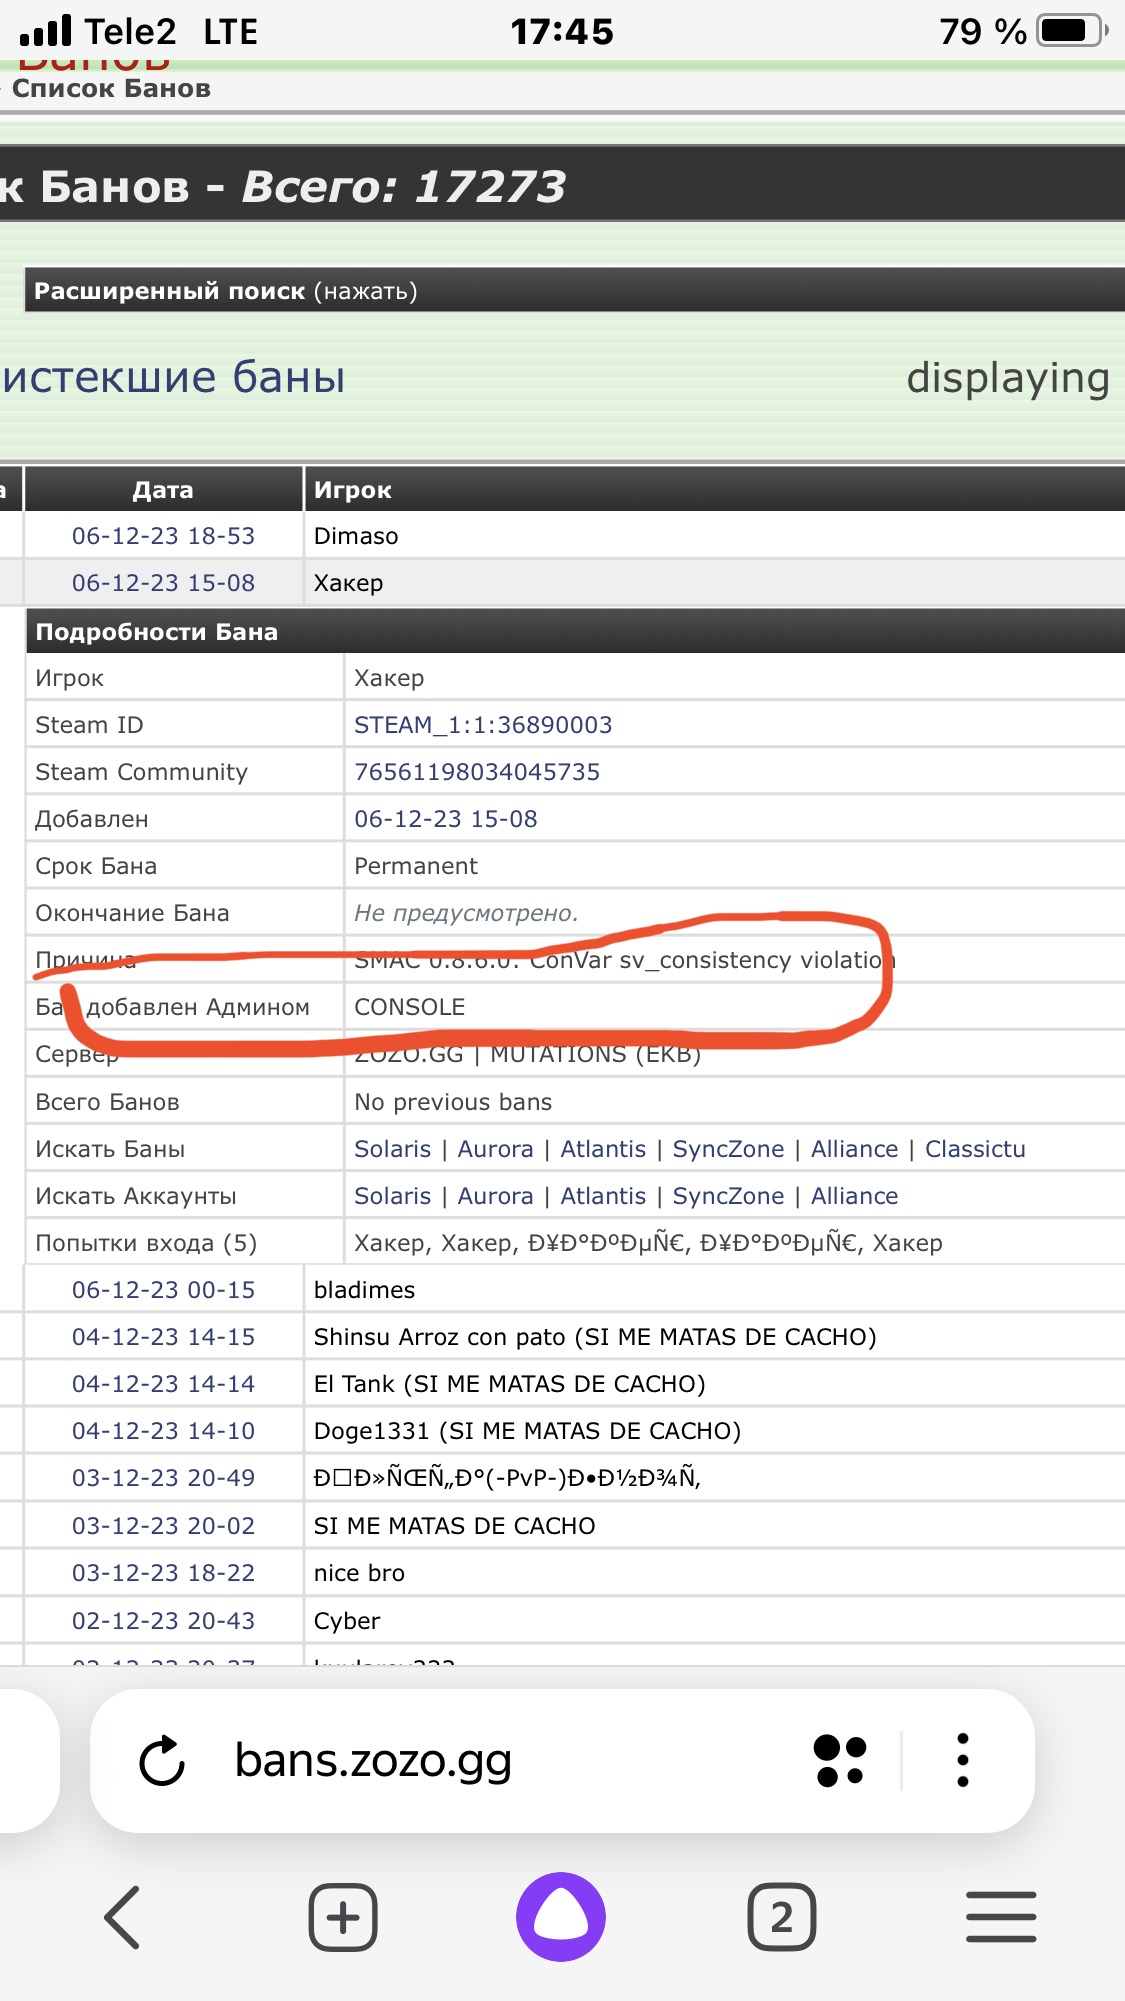1125x2001 pixels.
Task: Launch the purple Alice assistant button
Action: click(561, 1917)
